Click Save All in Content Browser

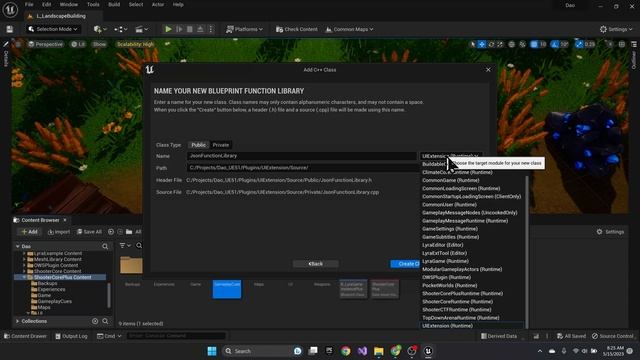(89, 232)
